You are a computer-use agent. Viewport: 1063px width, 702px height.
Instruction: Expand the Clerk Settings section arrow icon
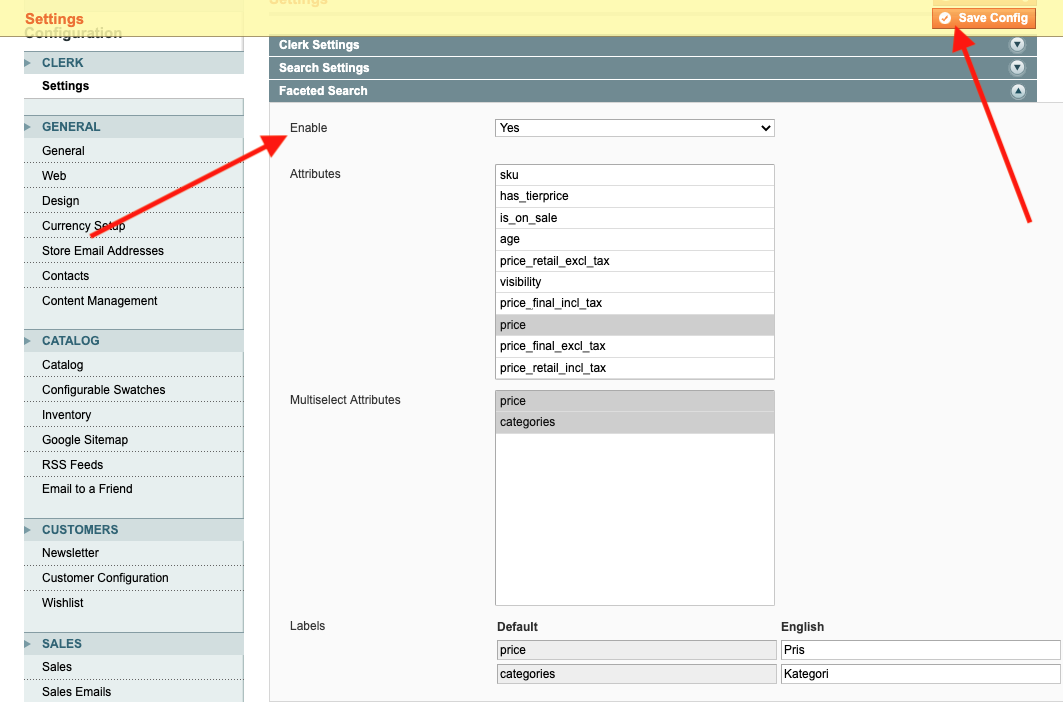pos(1017,45)
